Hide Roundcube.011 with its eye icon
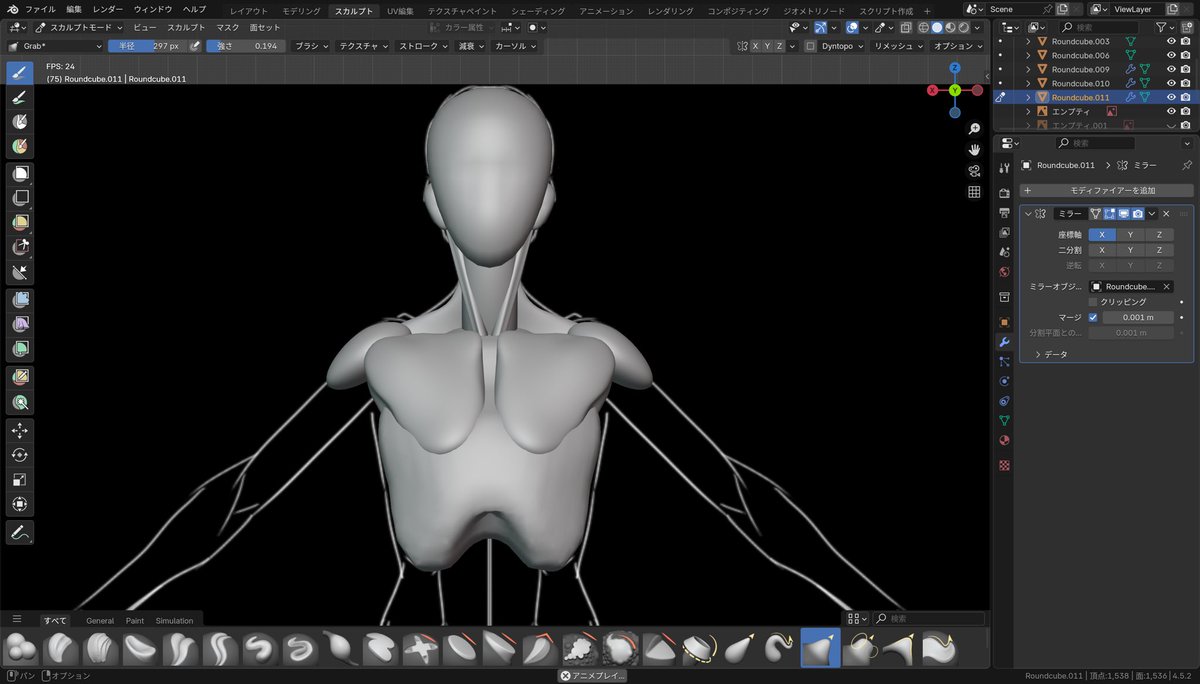 click(1171, 97)
